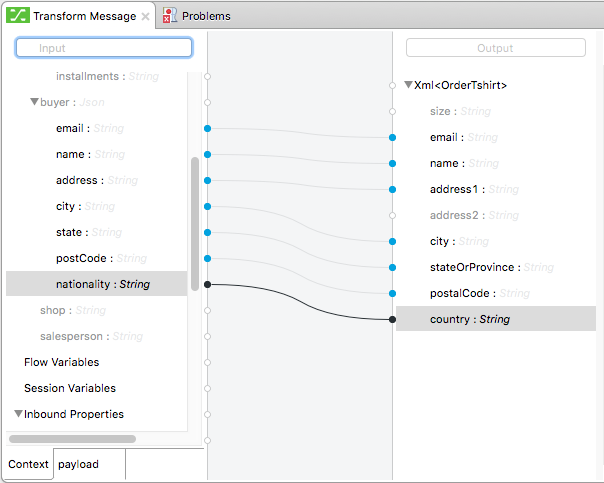Click the Transform Message tab icon
The width and height of the screenshot is (604, 483).
[x=18, y=16]
